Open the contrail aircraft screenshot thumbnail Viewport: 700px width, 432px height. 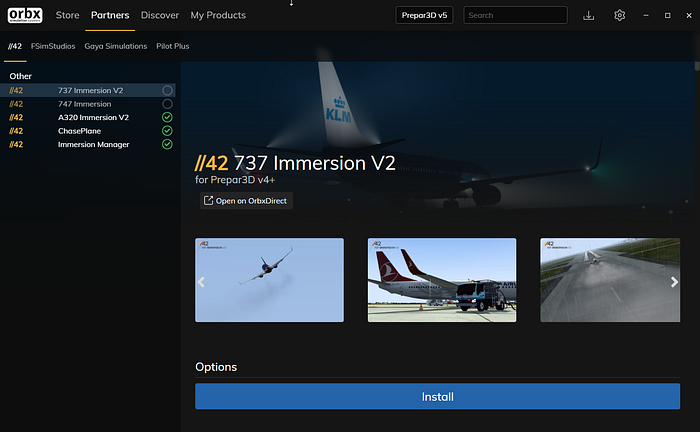(269, 280)
